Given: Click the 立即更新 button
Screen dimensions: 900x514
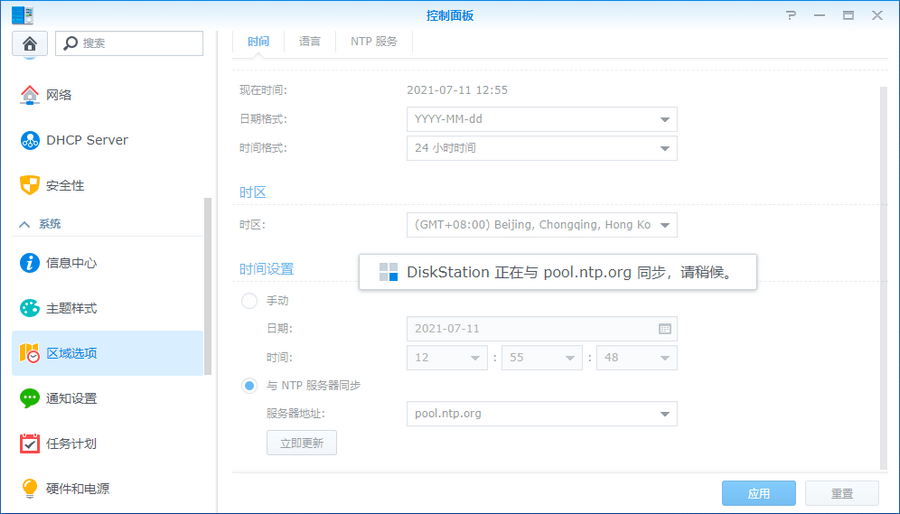Looking at the screenshot, I should click(301, 443).
